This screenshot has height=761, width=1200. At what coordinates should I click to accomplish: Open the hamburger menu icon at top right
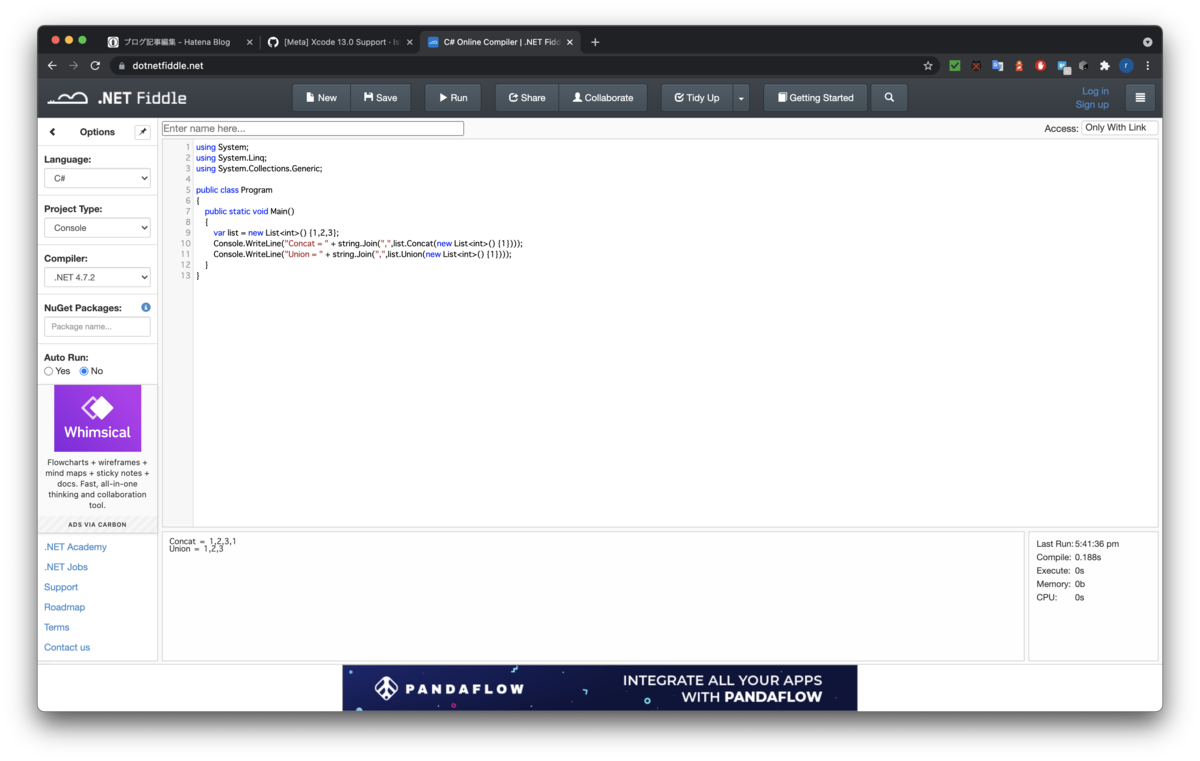(1140, 97)
